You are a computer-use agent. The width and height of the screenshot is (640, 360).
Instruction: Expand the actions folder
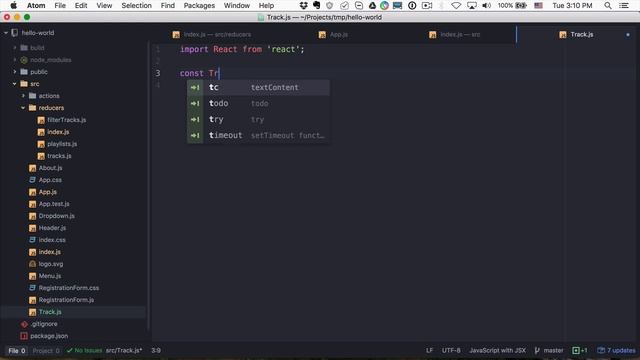(23, 96)
